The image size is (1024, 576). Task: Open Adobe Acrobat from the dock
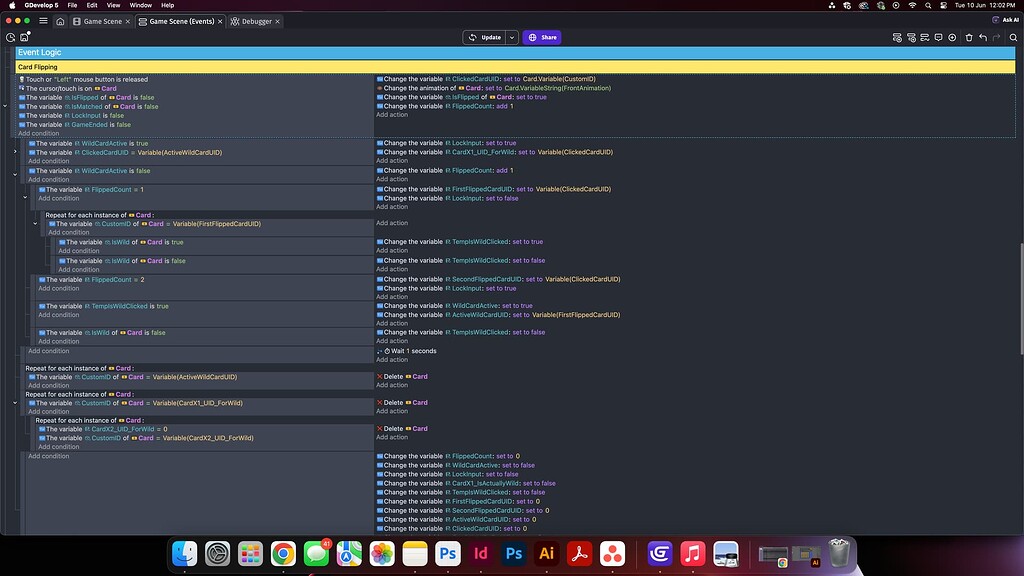coord(579,554)
